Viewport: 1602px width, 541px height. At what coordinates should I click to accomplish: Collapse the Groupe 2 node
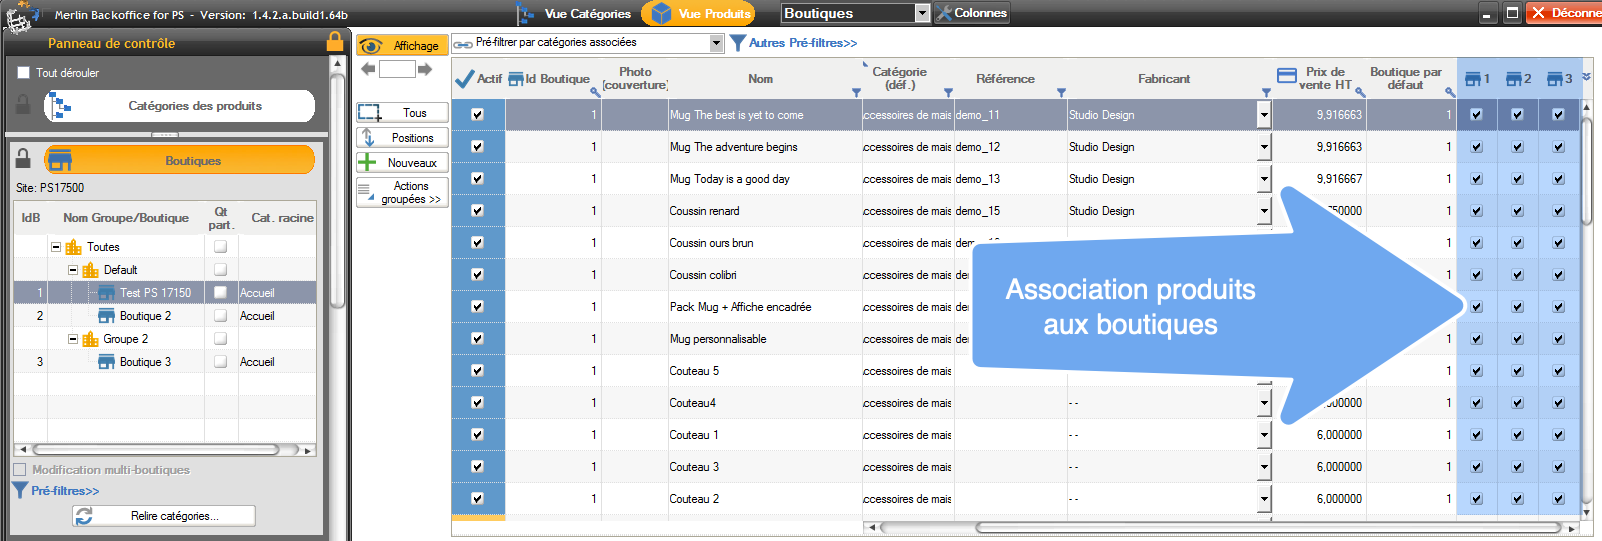[x=73, y=338]
